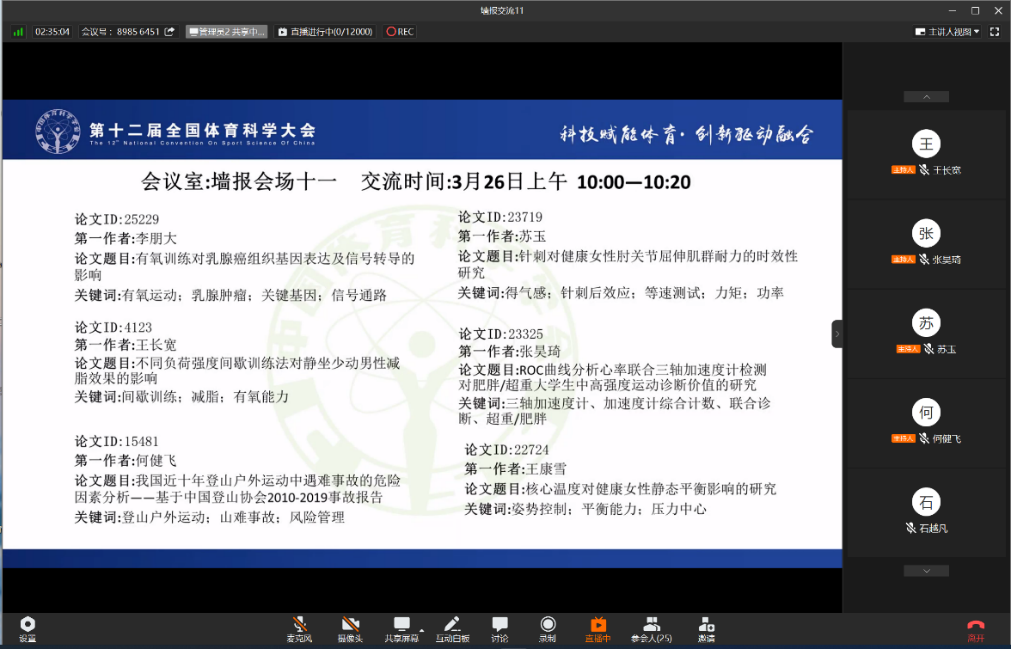Click the 共享屏幕 share screen icon
Screen dimensions: 1011x649
402,628
